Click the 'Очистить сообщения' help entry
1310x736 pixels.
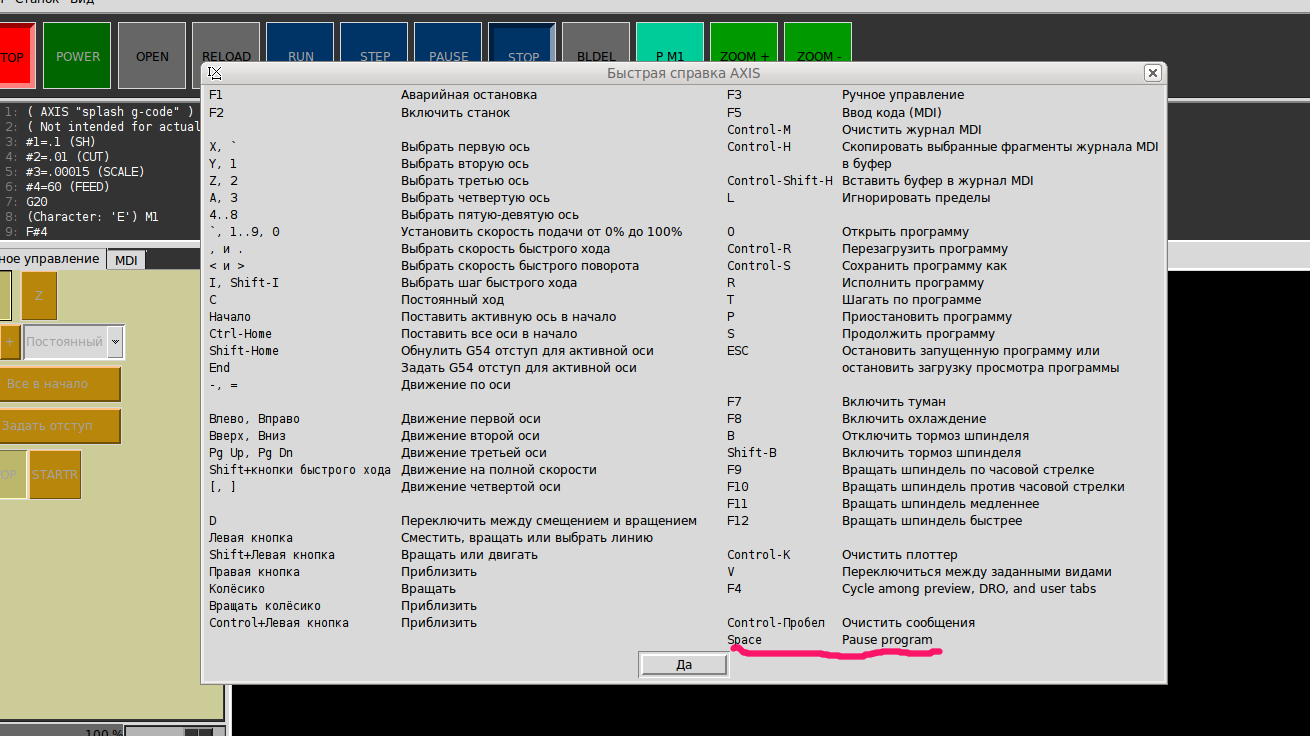point(908,623)
